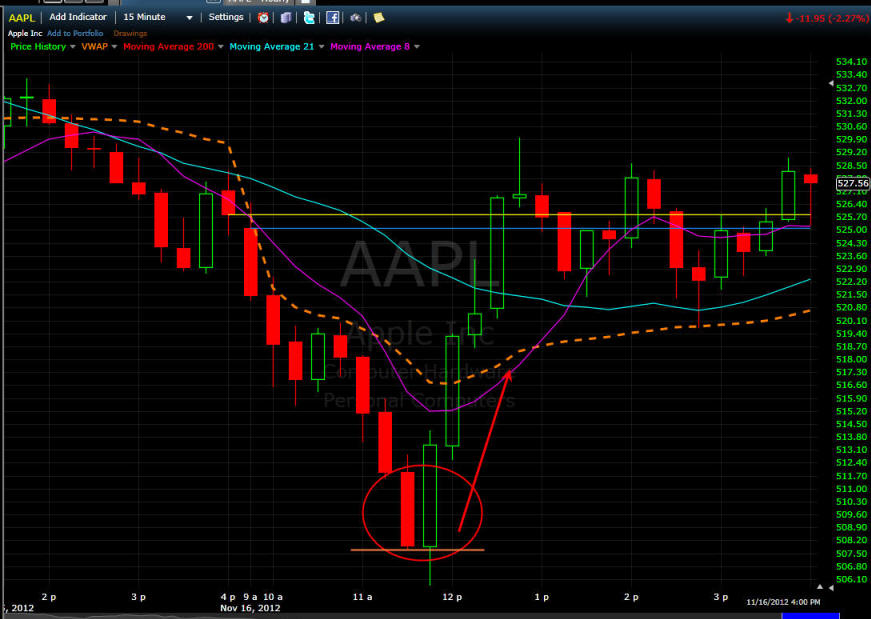
Task: Open Moving Average 200 dropdown arrow
Action: pyautogui.click(x=219, y=47)
